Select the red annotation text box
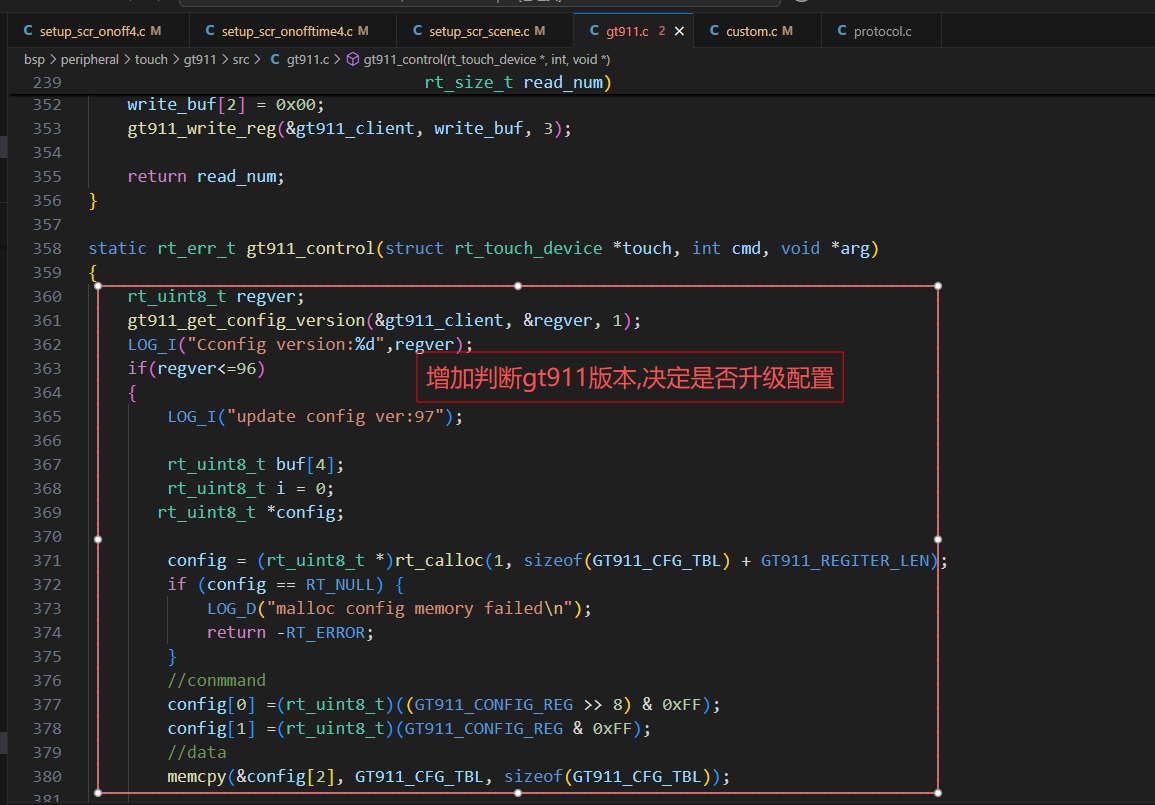 630,378
